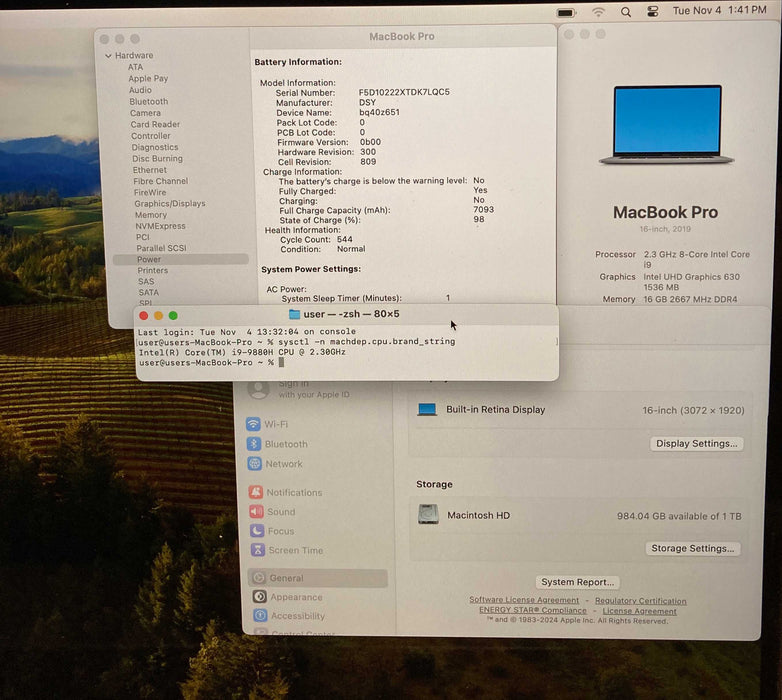
Task: Open Software License Agreement link
Action: coord(524,600)
